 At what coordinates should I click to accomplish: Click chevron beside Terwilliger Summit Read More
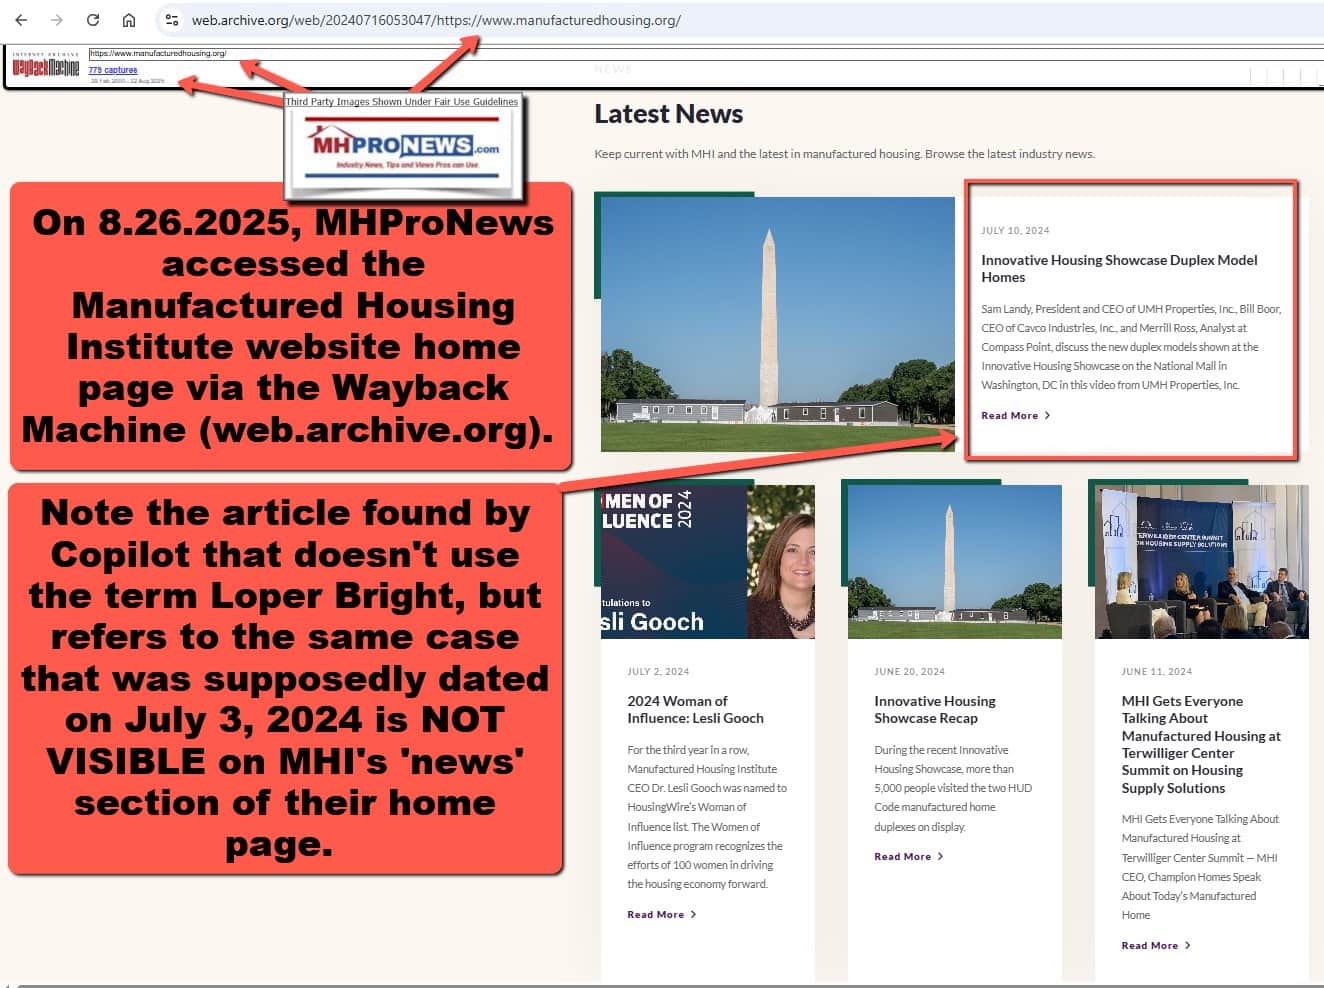pyautogui.click(x=1187, y=945)
